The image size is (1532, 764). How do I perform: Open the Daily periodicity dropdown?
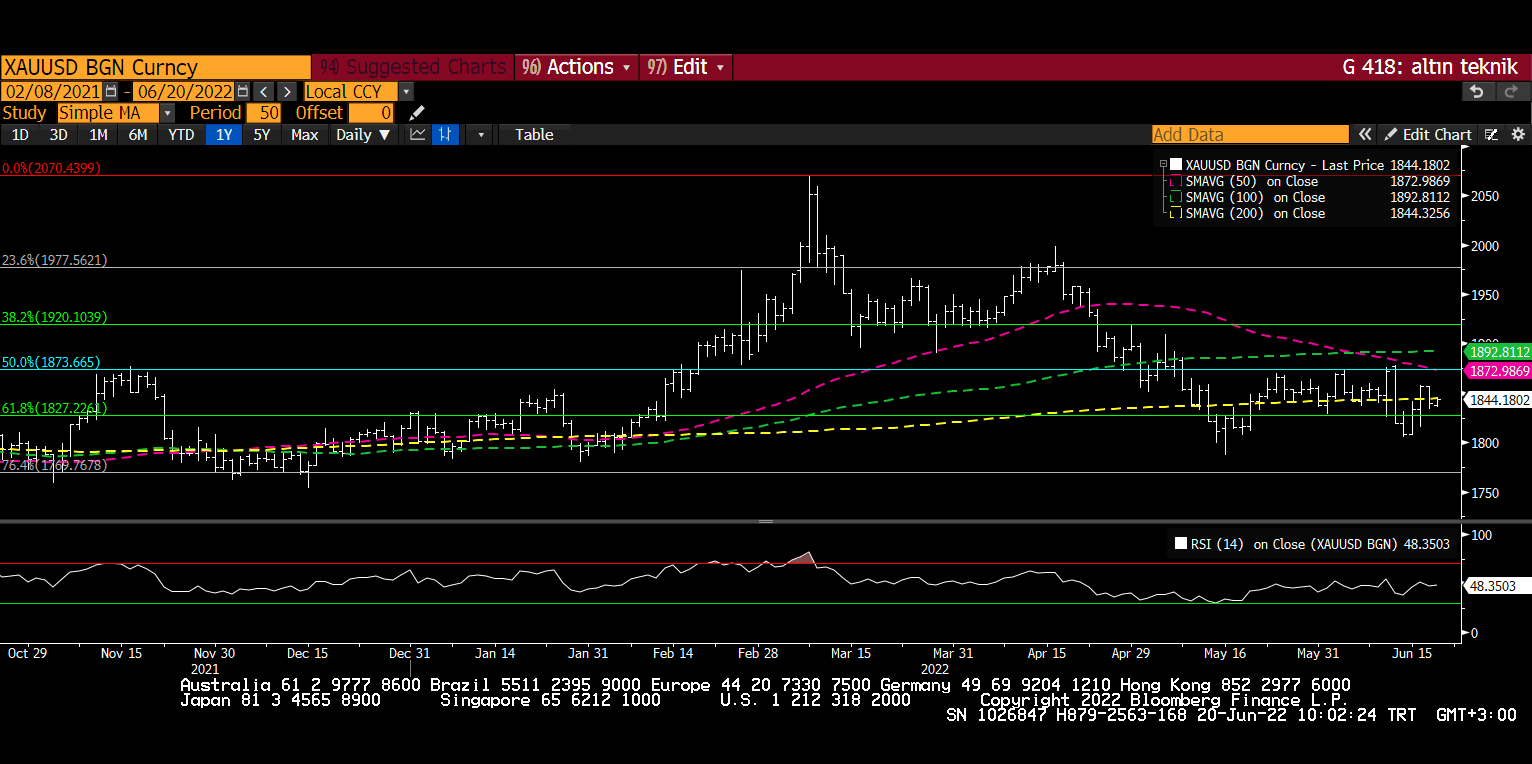pyautogui.click(x=363, y=134)
